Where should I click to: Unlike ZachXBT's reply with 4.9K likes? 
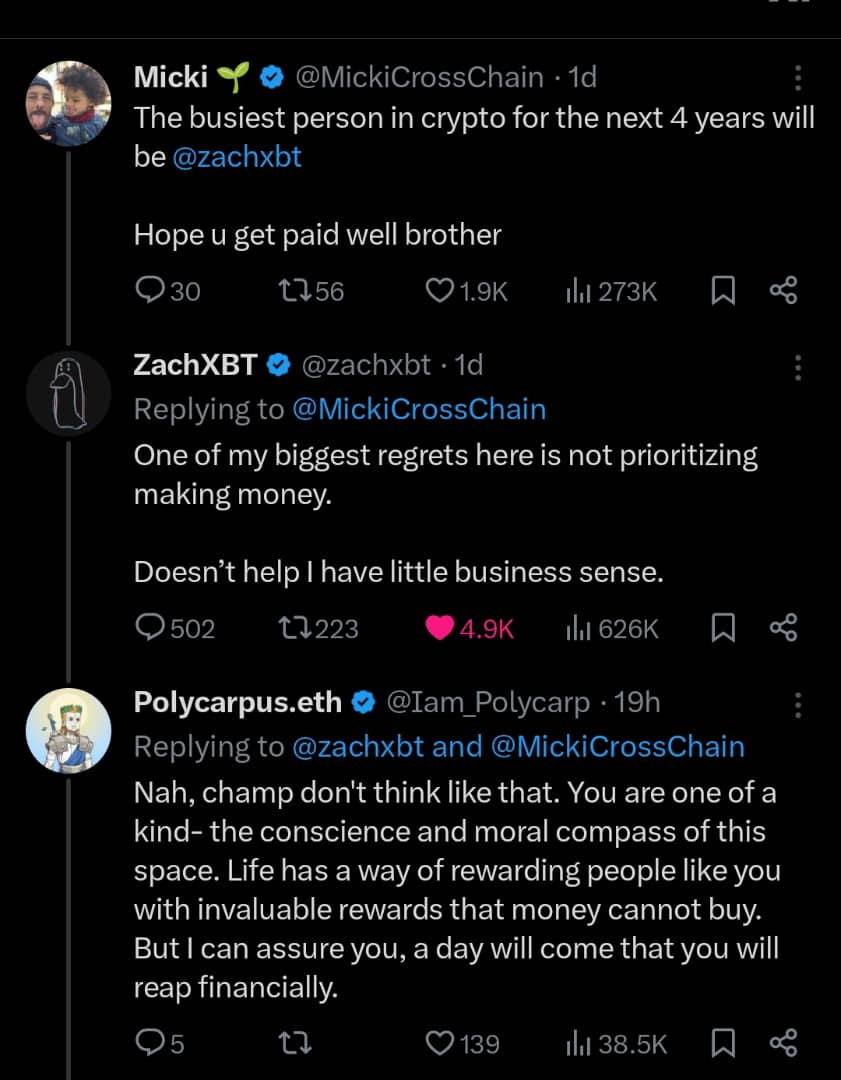point(440,628)
